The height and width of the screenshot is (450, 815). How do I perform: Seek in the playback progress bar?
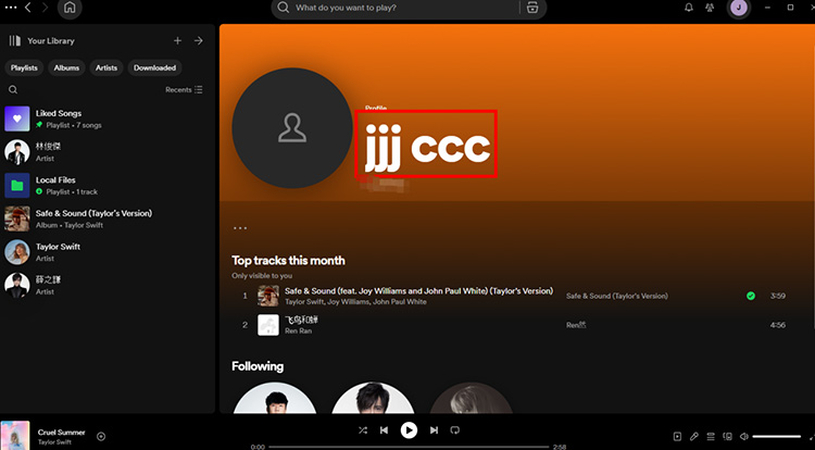tap(409, 447)
